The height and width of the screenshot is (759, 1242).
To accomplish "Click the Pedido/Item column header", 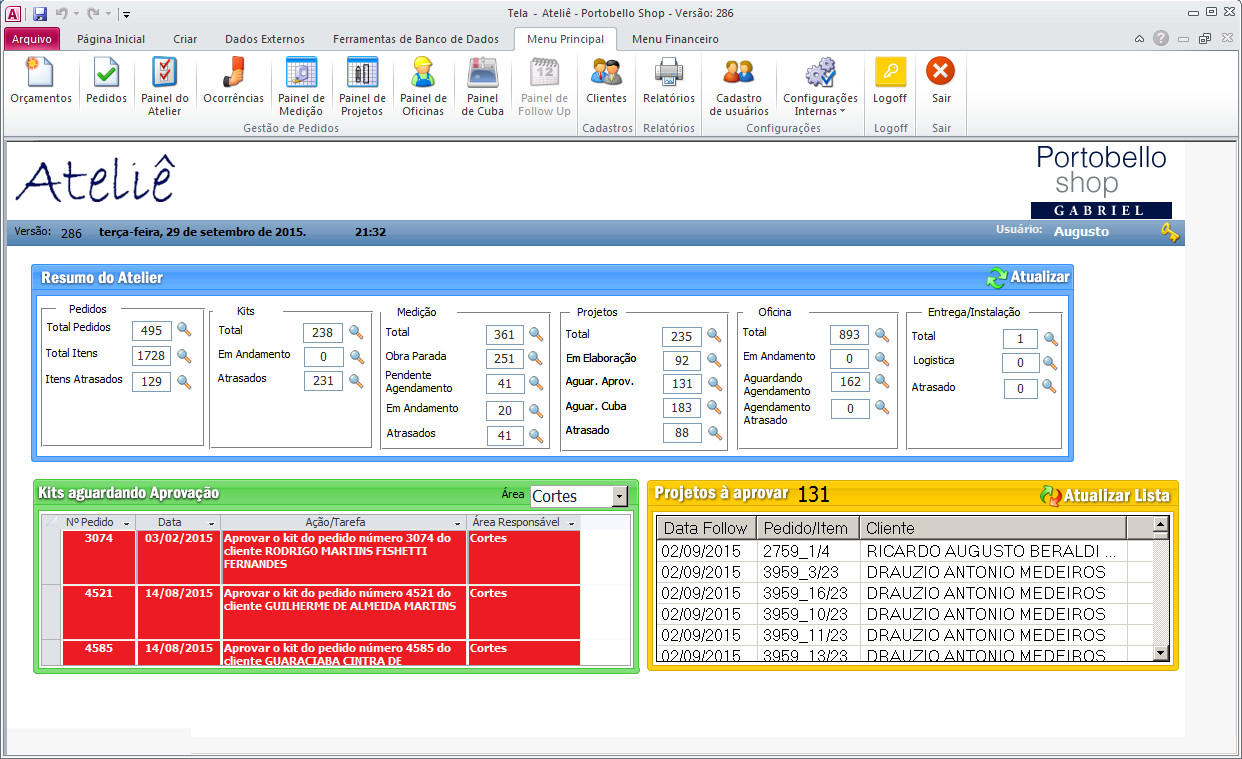I will 806,528.
